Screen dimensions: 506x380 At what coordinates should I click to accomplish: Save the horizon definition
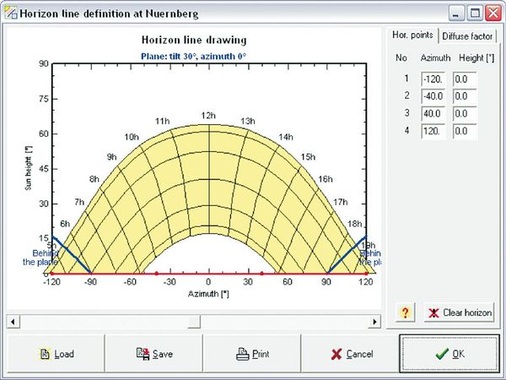[154, 354]
